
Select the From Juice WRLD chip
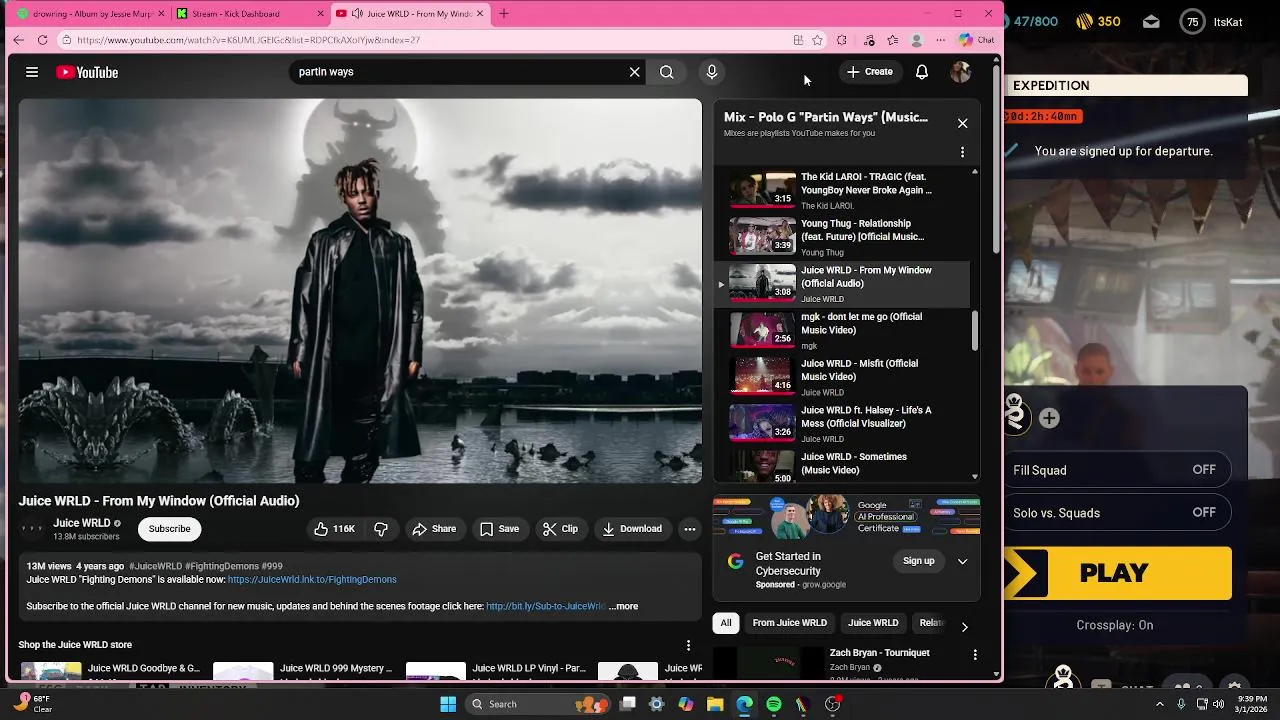(x=790, y=623)
